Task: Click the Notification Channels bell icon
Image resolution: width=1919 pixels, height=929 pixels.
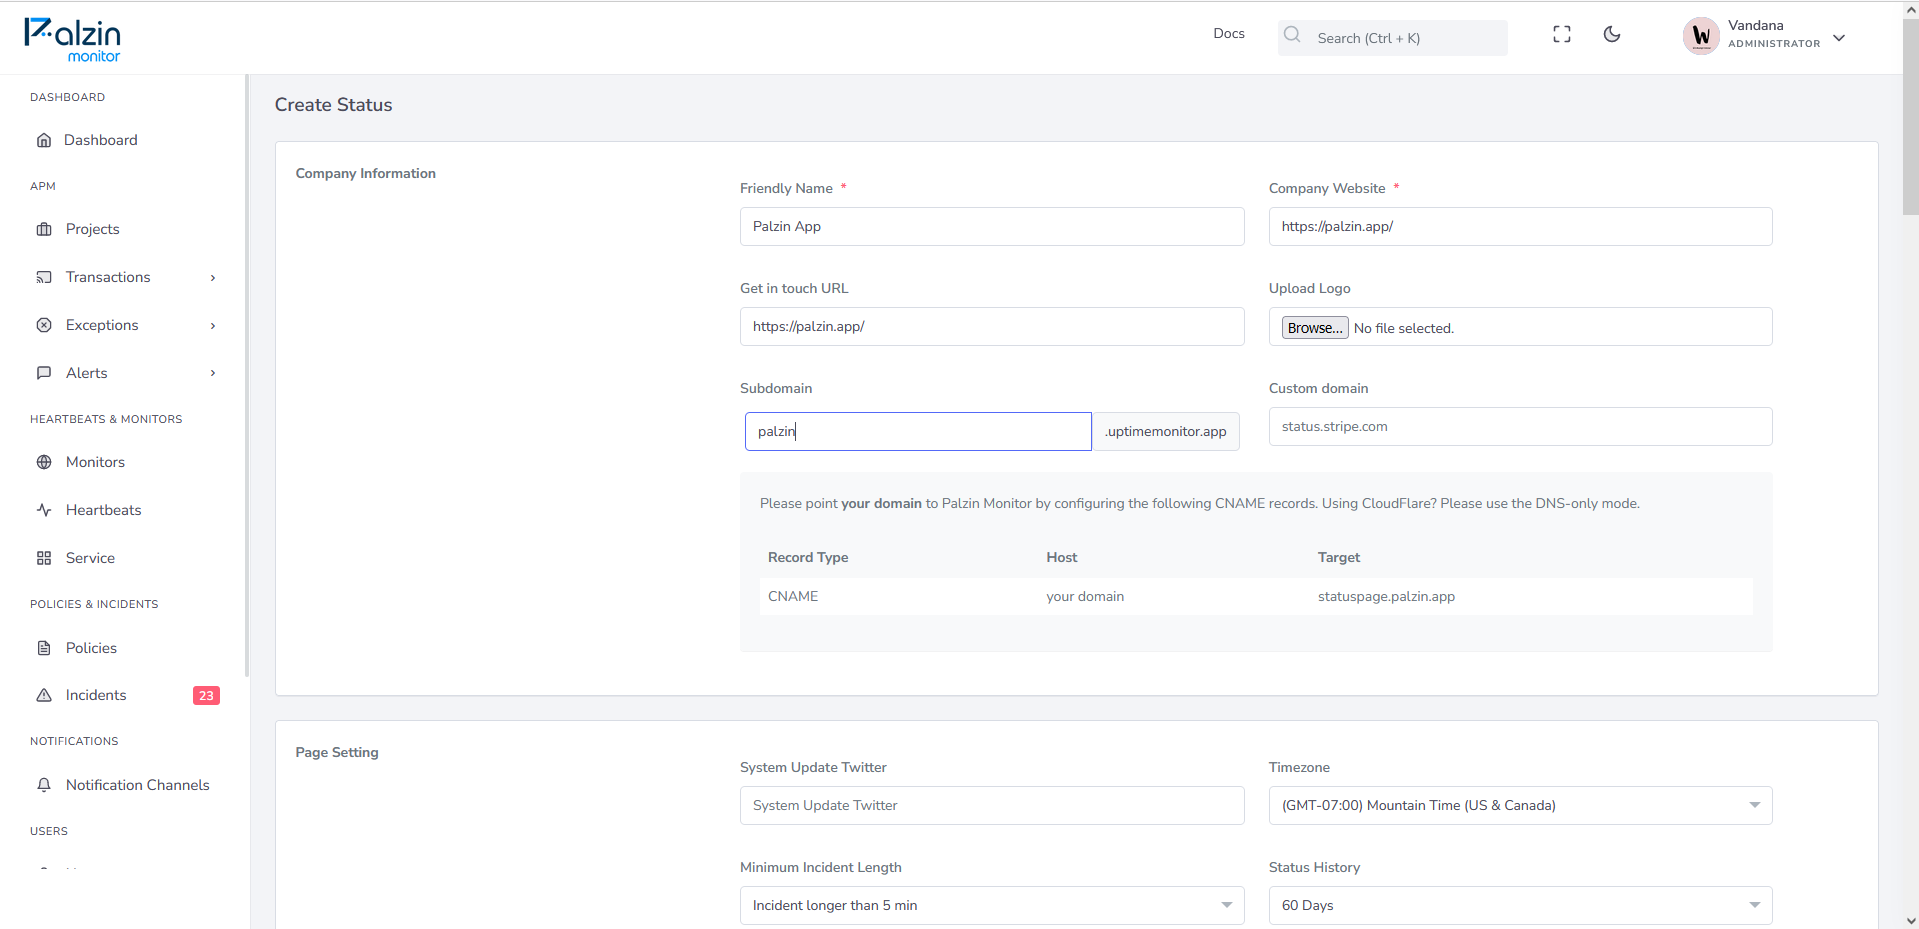Action: point(44,785)
